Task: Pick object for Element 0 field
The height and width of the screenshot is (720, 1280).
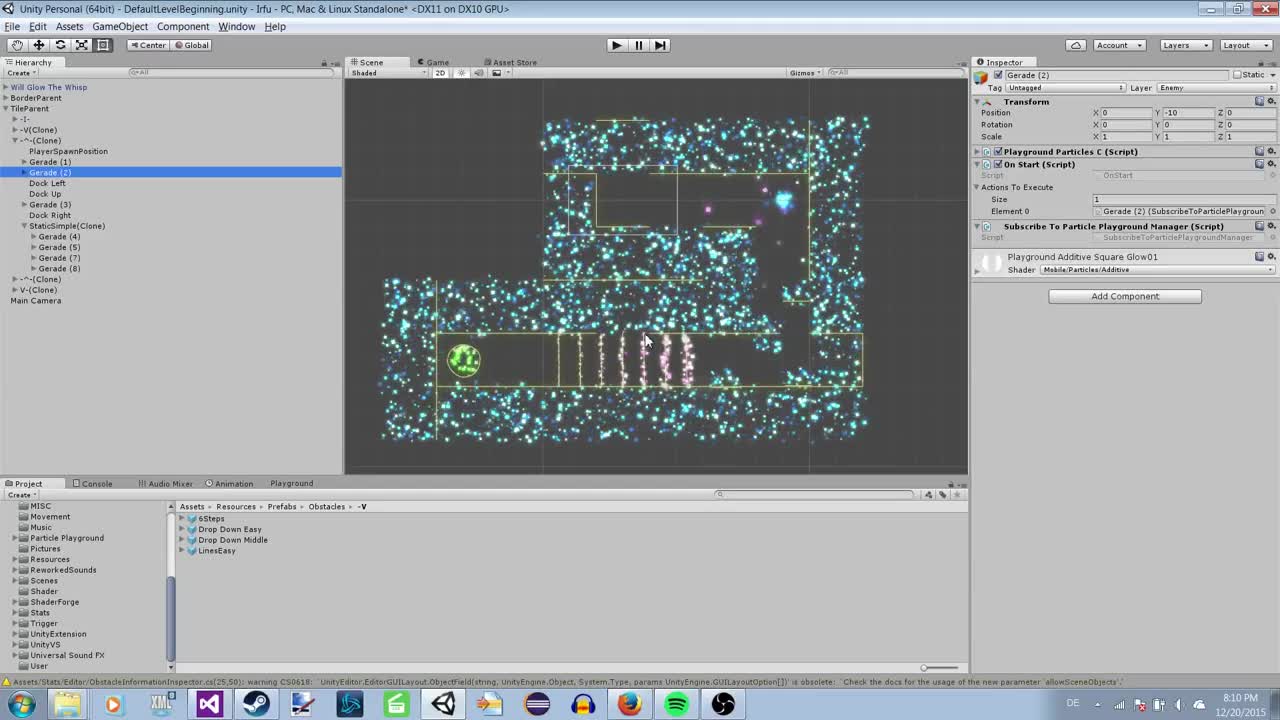Action: 1271,212
